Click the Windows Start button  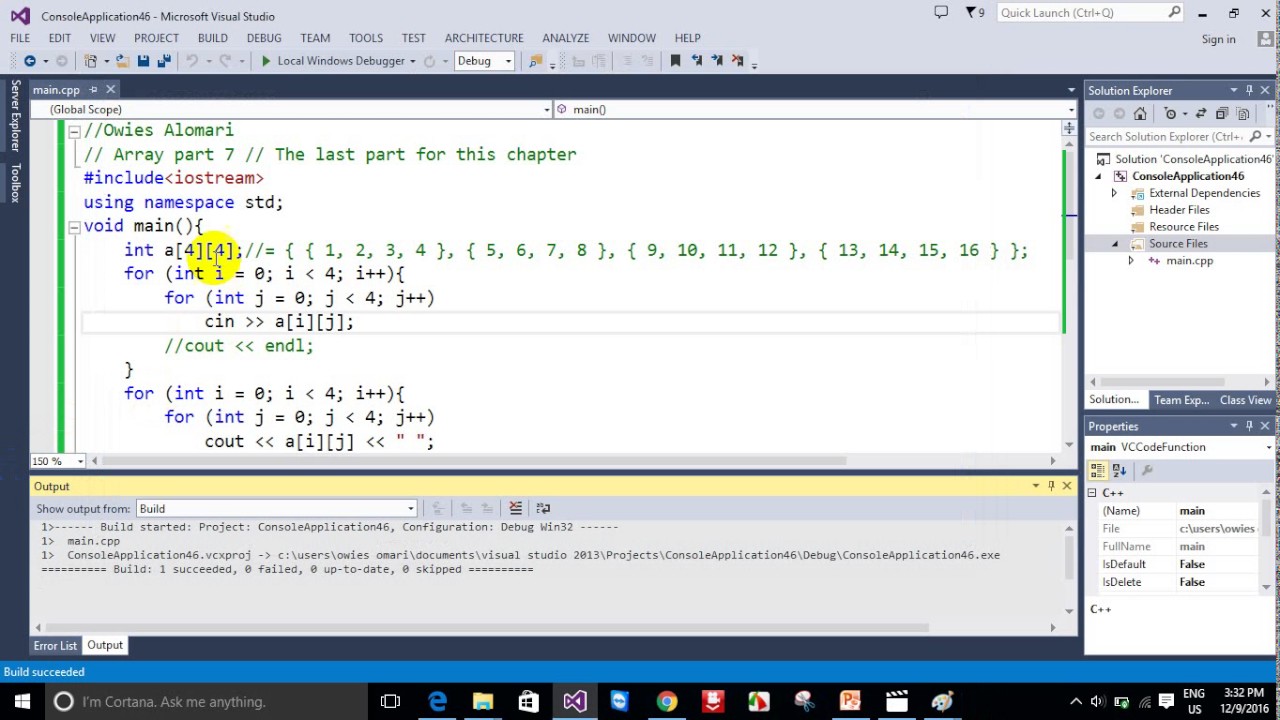(x=22, y=702)
